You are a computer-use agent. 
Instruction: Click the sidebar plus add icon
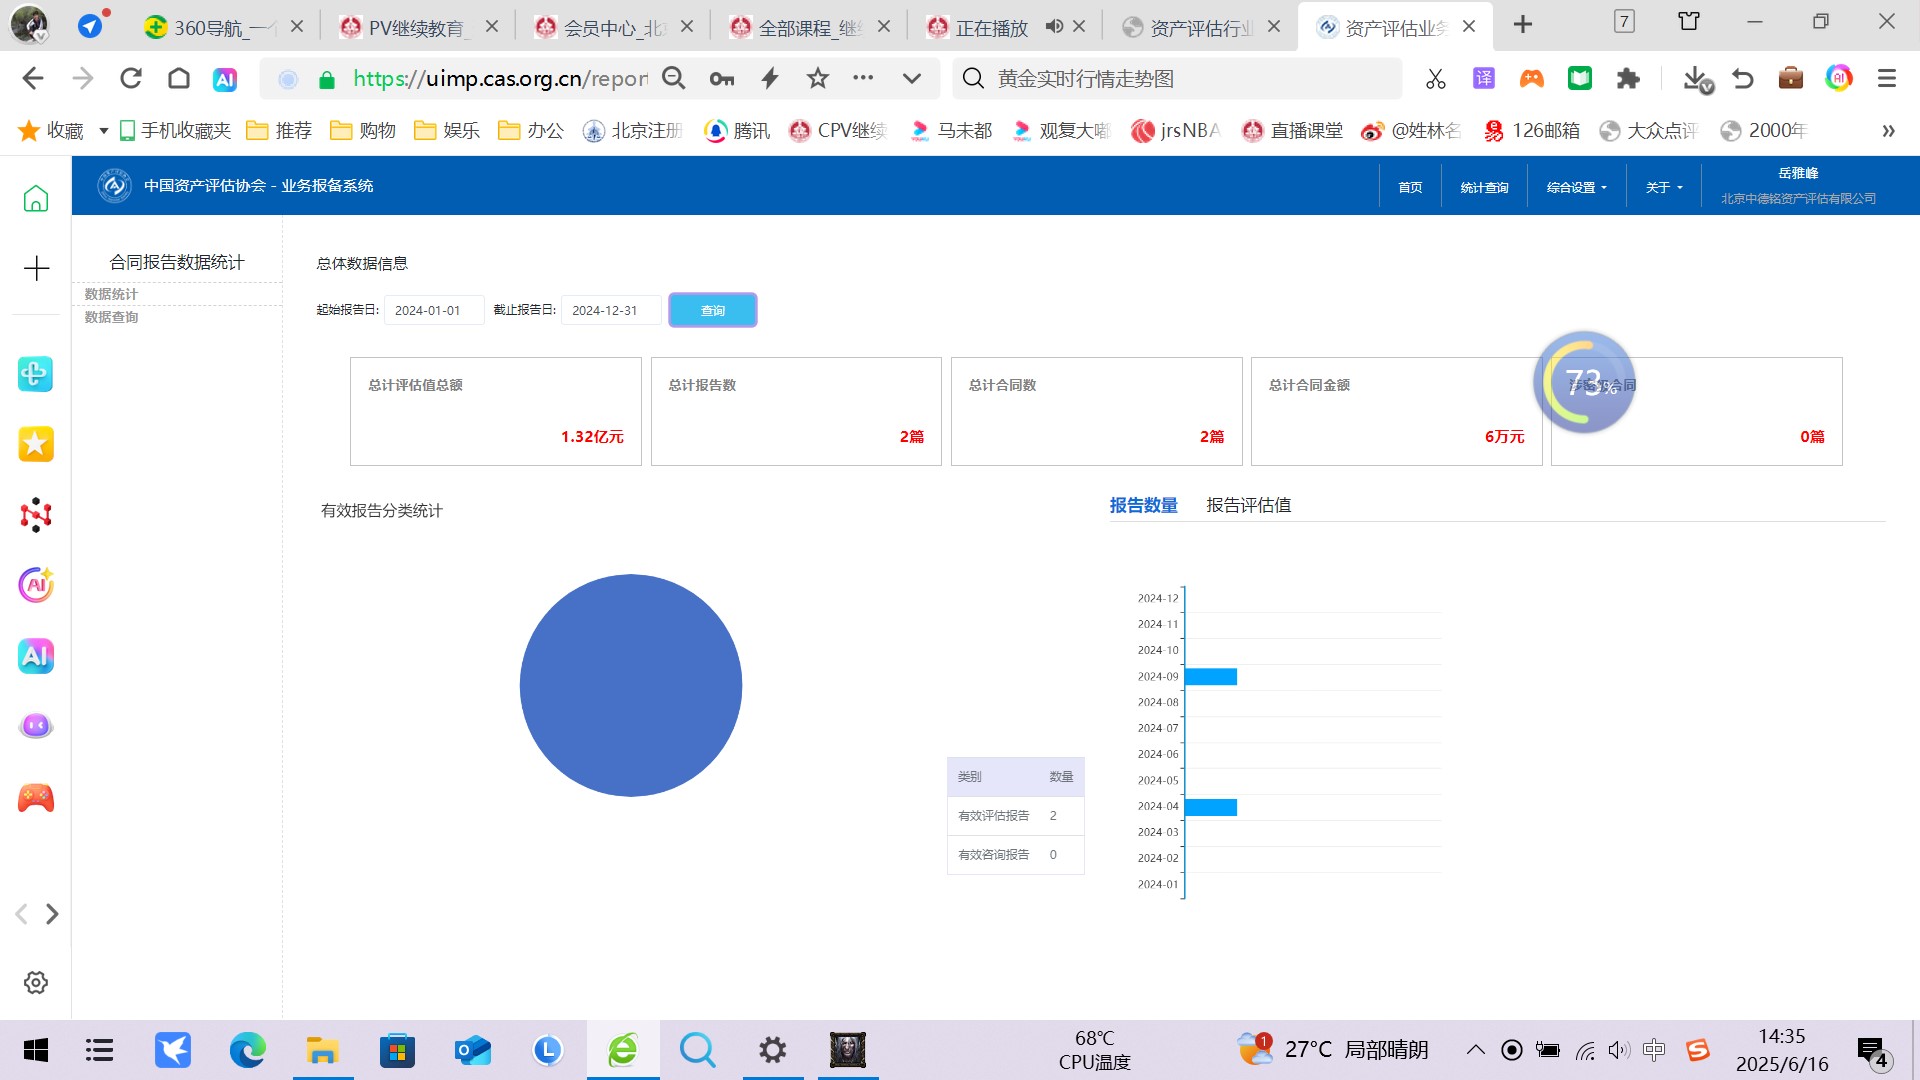36,268
